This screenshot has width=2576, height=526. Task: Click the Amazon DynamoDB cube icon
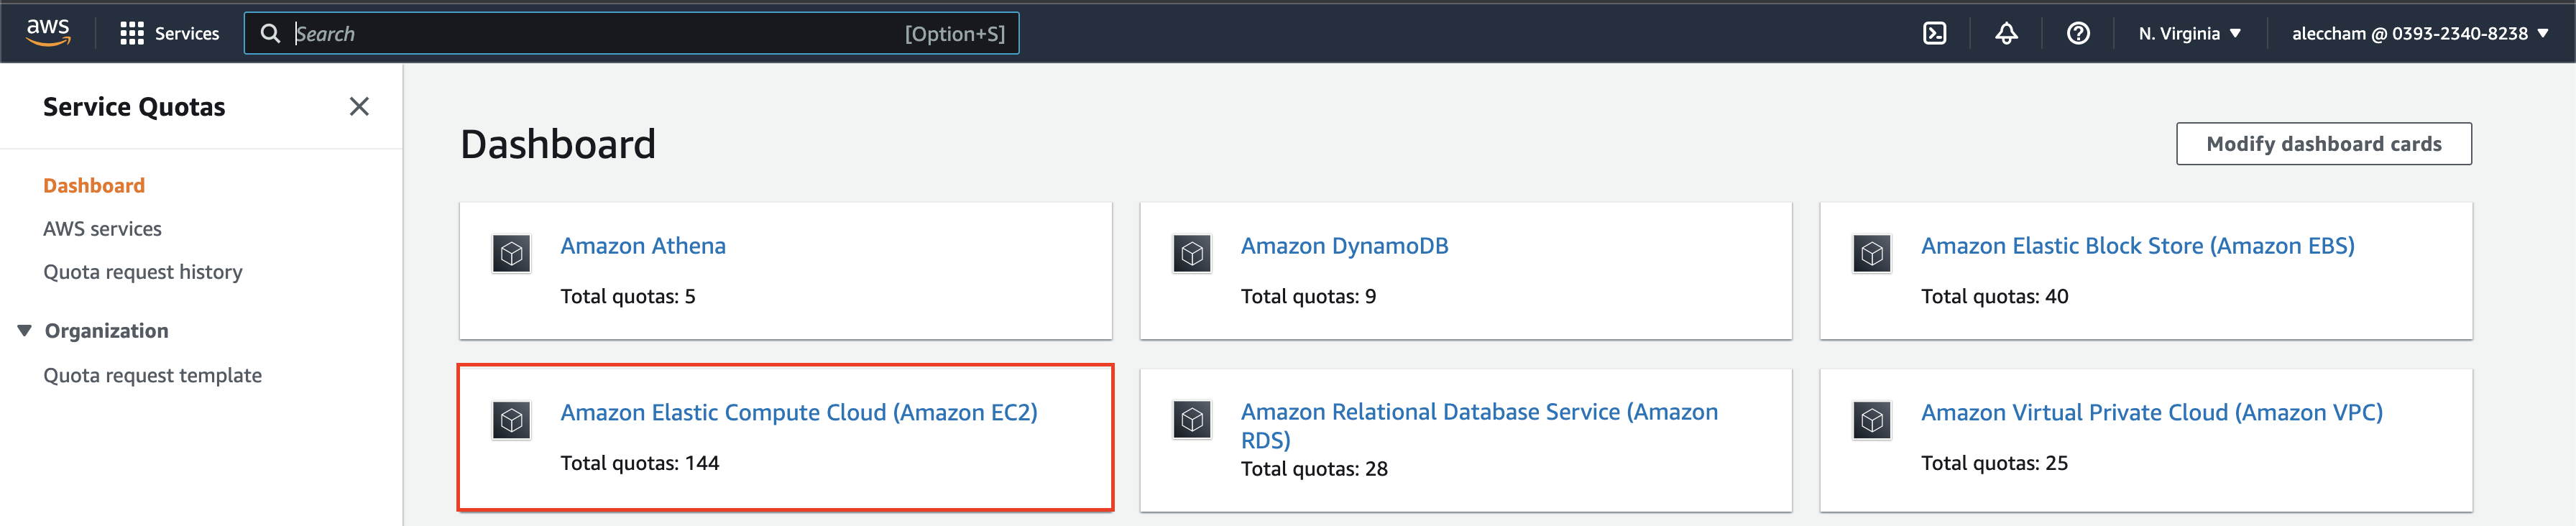tap(1192, 254)
